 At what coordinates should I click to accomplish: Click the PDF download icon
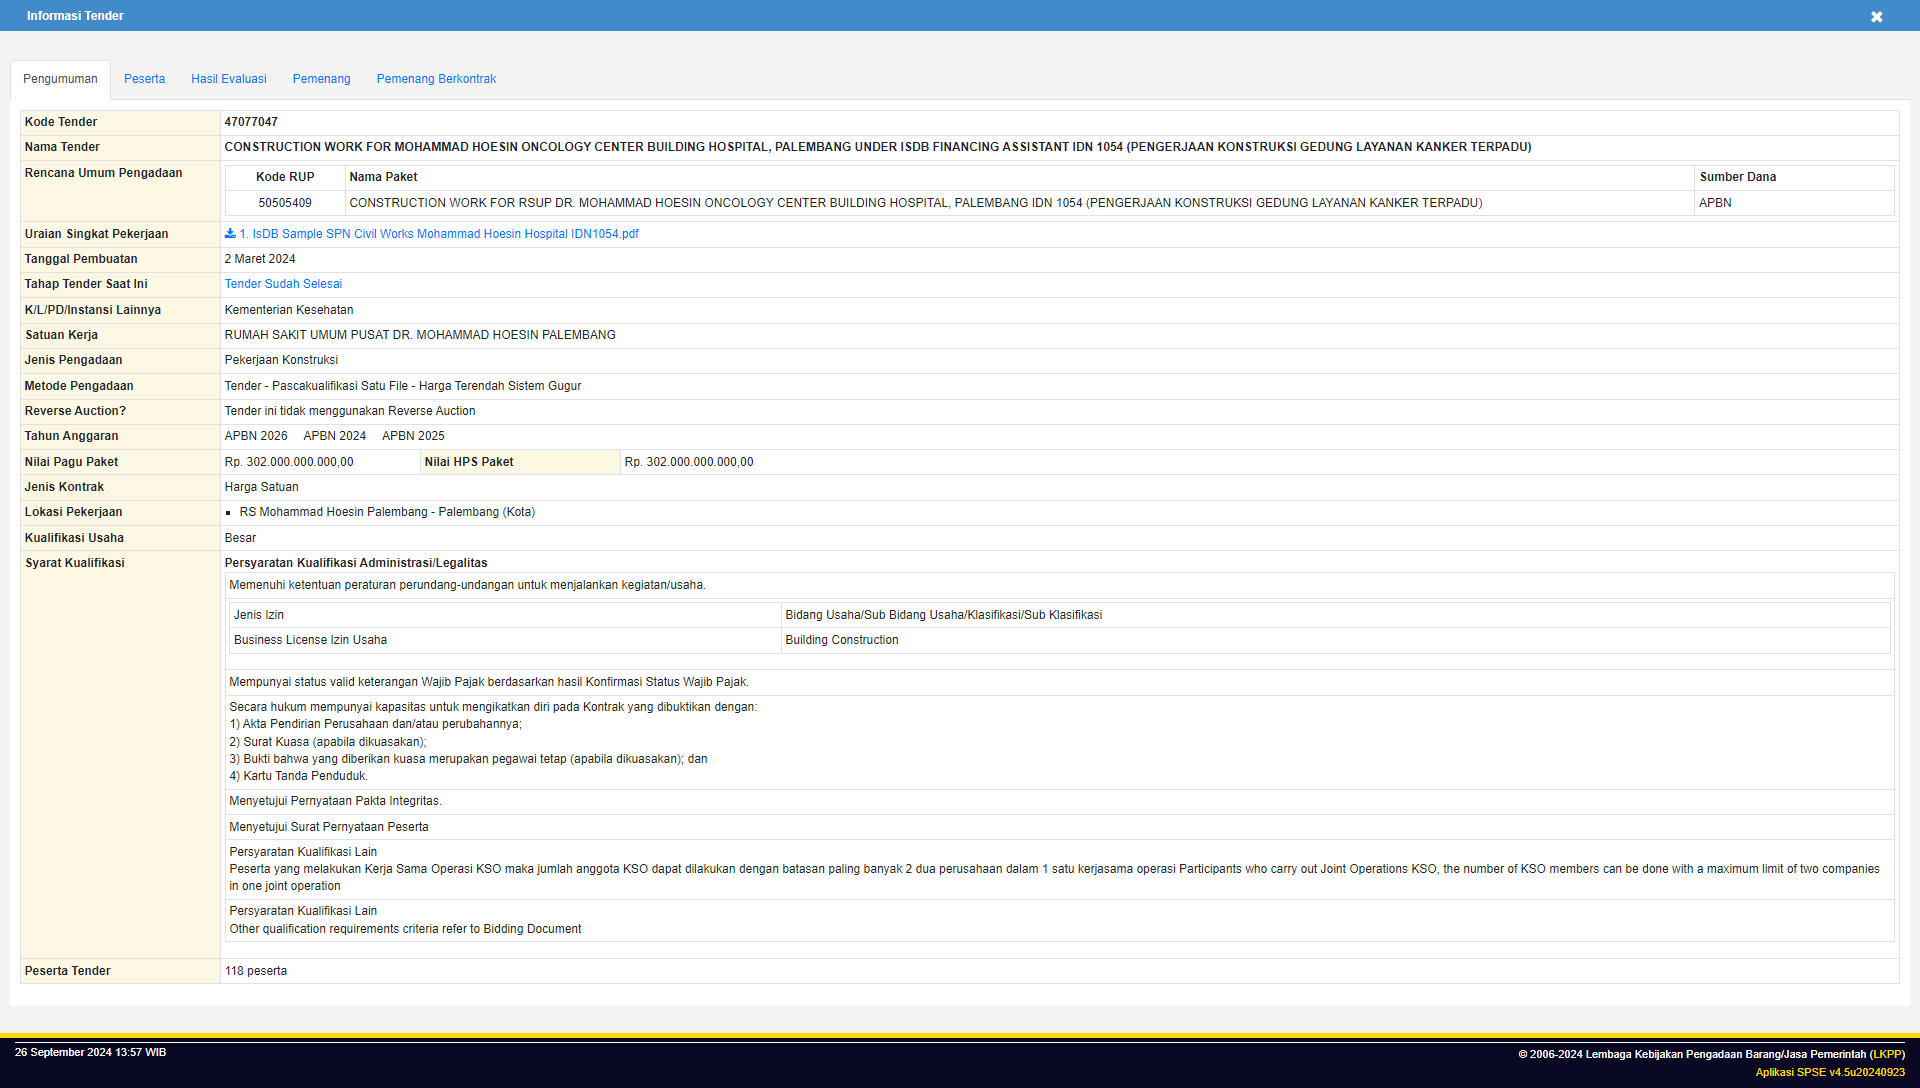[230, 233]
